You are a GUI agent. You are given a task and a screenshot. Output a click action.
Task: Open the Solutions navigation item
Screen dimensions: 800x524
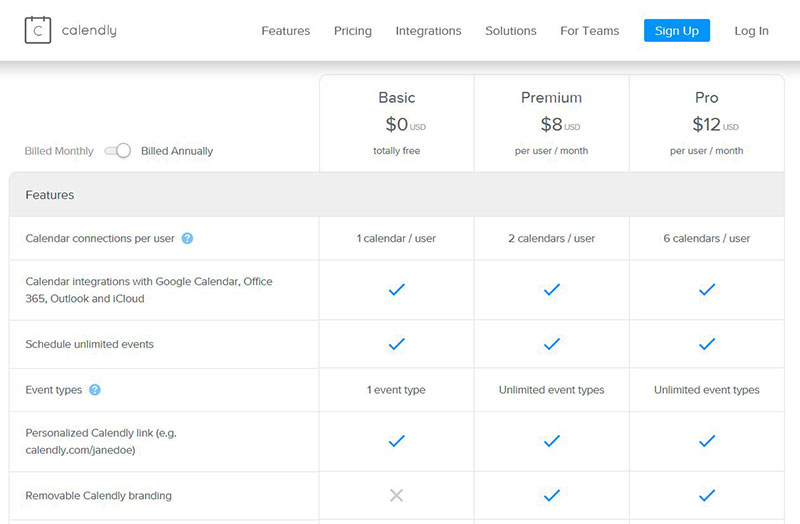click(x=510, y=31)
